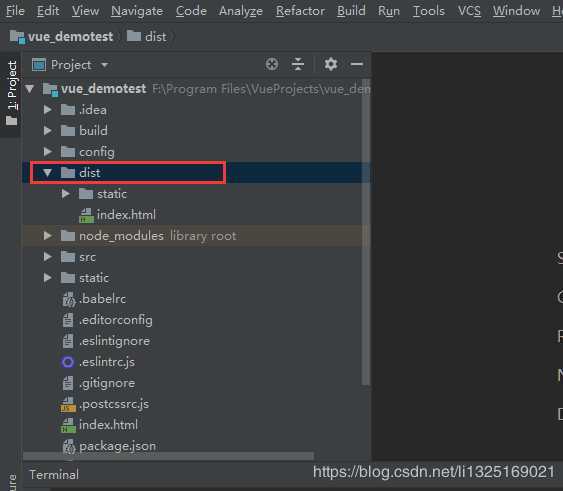The height and width of the screenshot is (491, 563).
Task: Select the src folder name
Action: [87, 257]
